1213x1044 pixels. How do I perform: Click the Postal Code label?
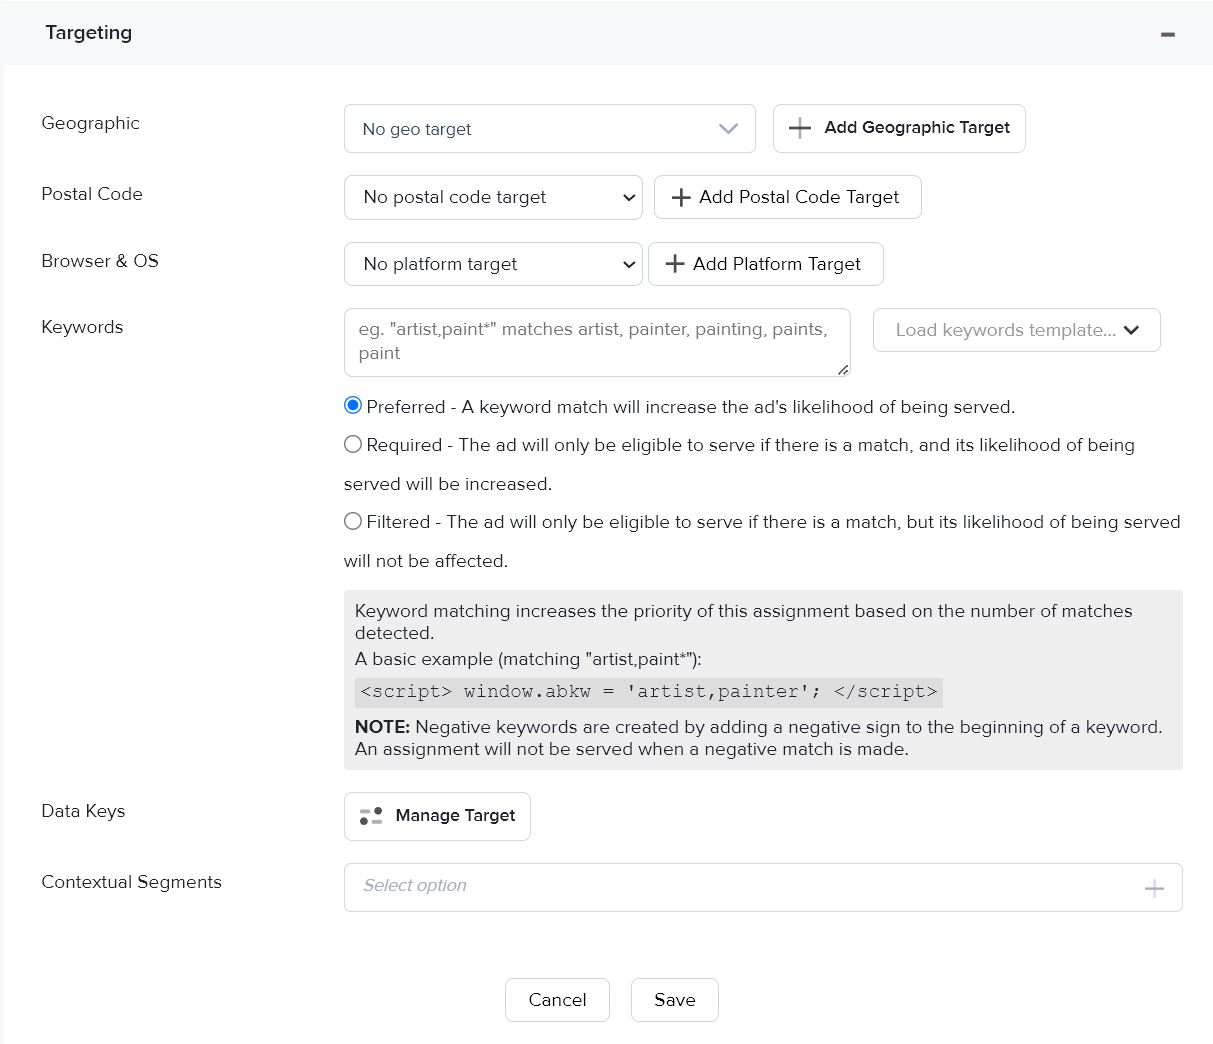coord(92,194)
